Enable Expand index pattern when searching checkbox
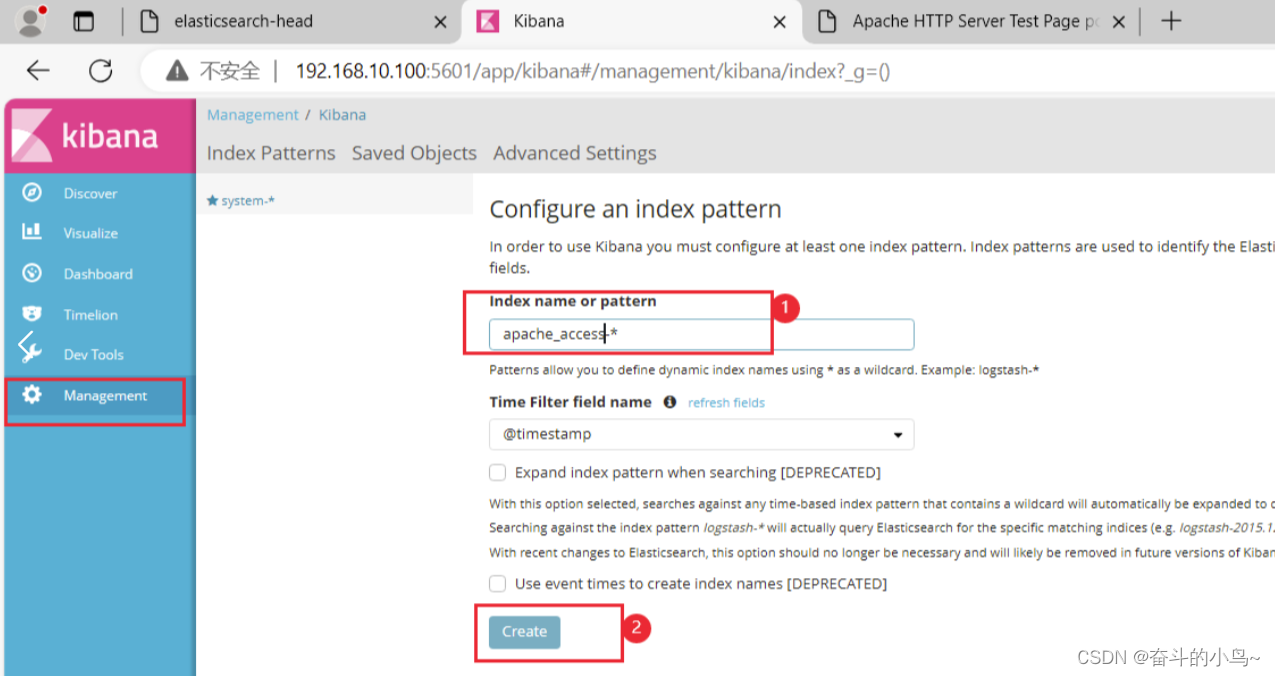This screenshot has width=1275, height=676. [x=497, y=472]
